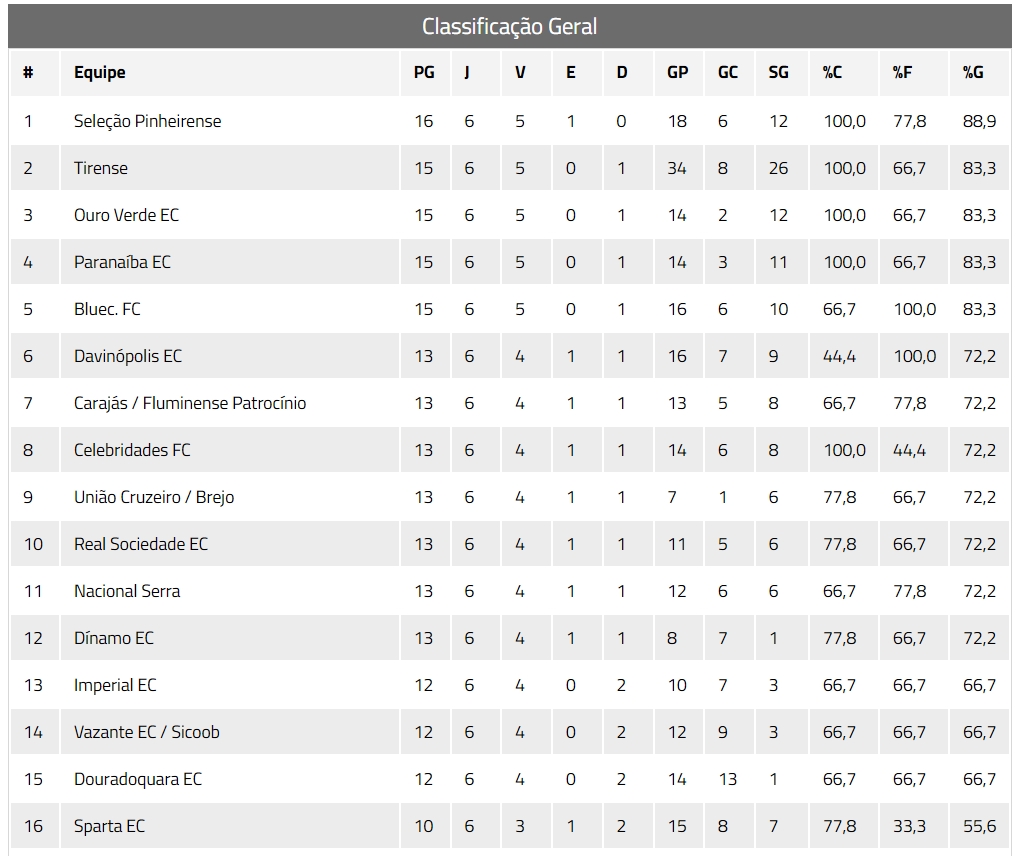Select Davinópolis EC in the table
The height and width of the screenshot is (856, 1034).
coord(128,356)
